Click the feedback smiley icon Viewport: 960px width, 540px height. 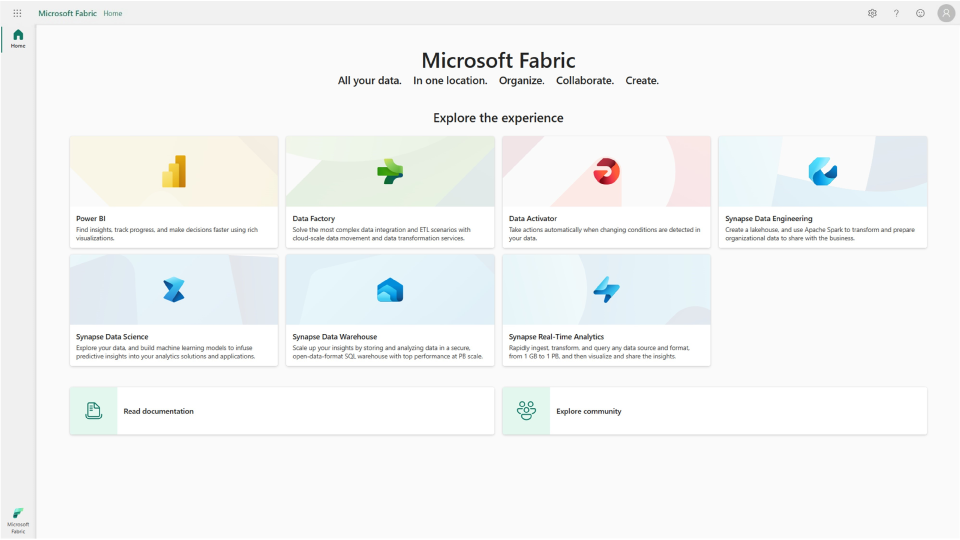click(x=920, y=13)
